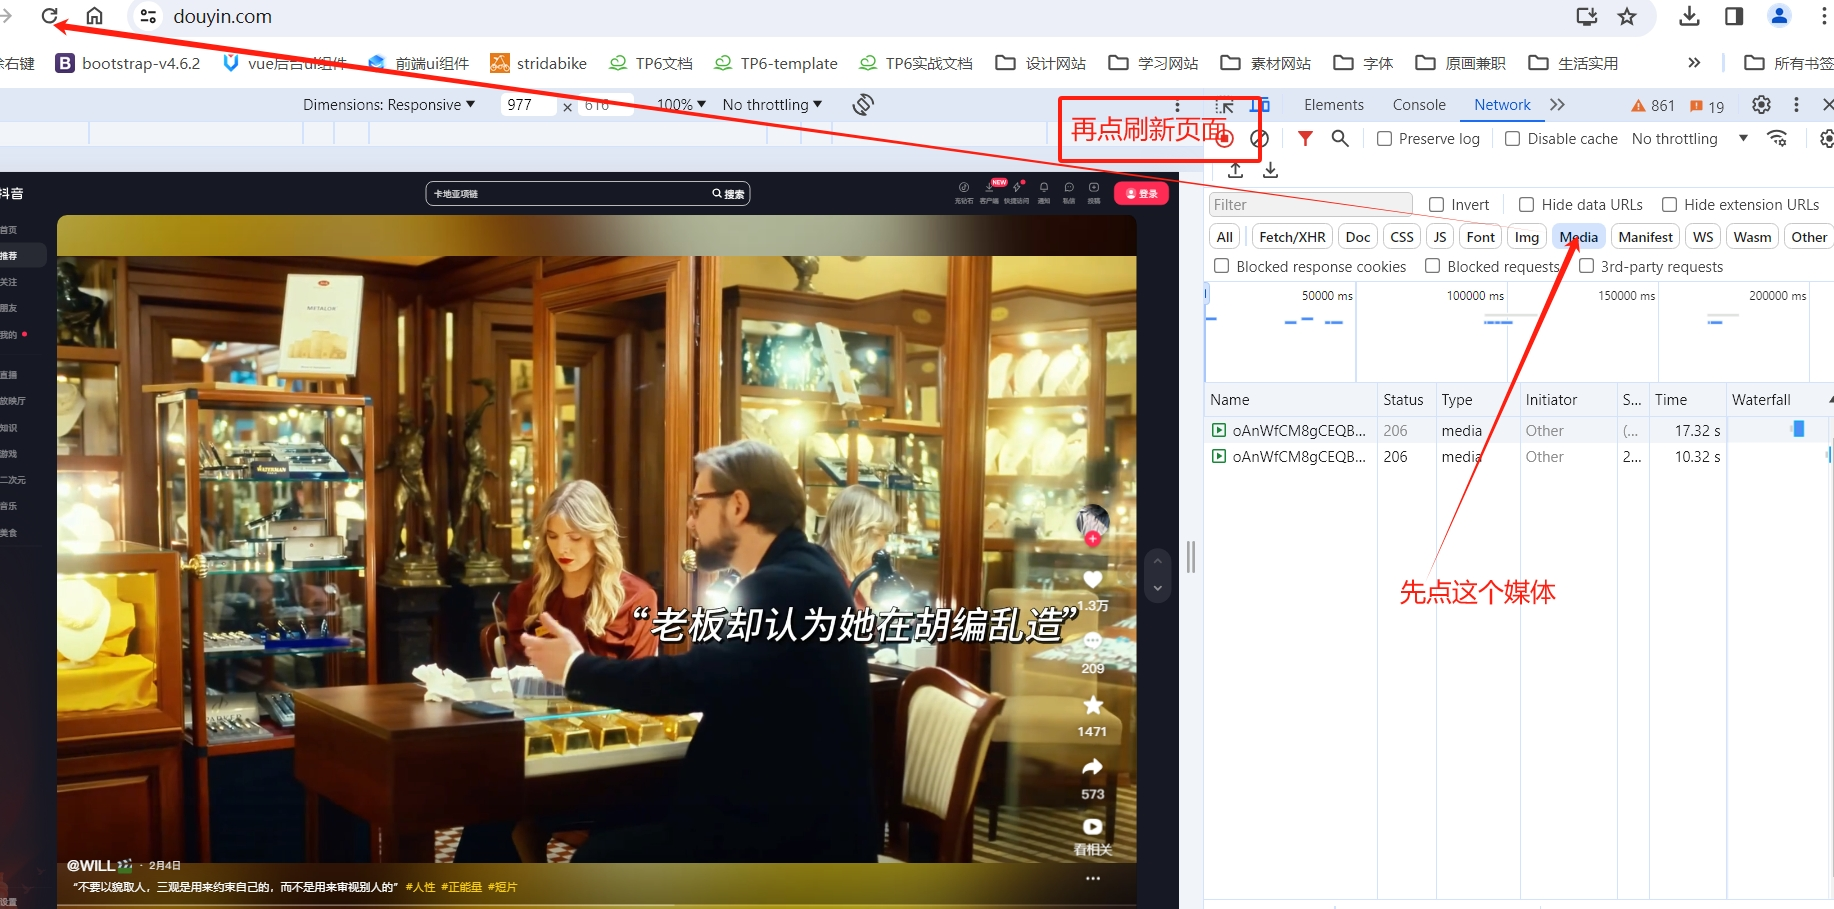
Task: Tick Blocked response cookies checkbox
Action: click(1221, 266)
